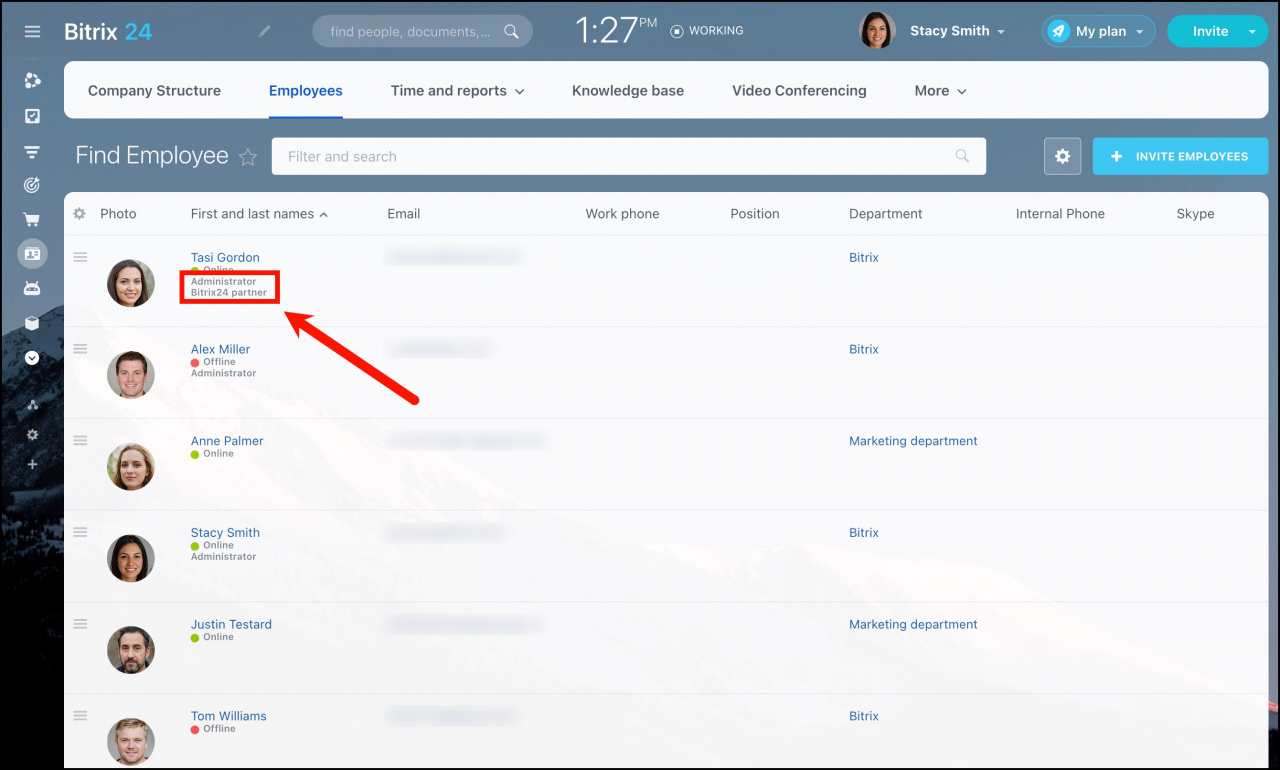Select the employee ID card sidebar icon
The width and height of the screenshot is (1280, 770).
point(32,254)
